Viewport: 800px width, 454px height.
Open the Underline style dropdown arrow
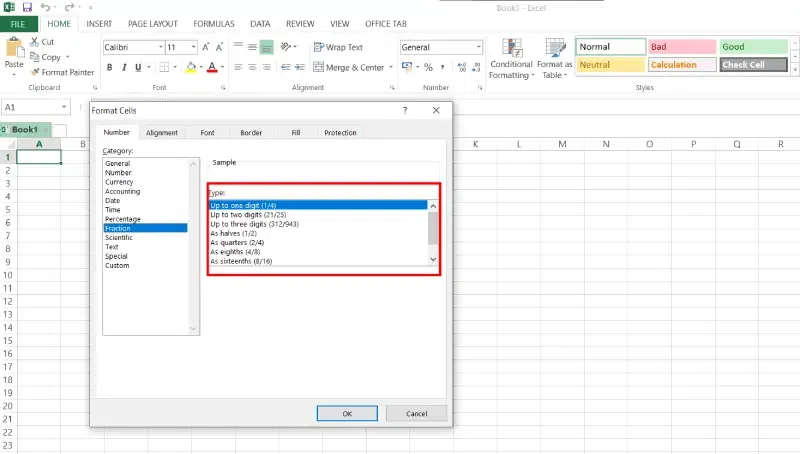(148, 67)
